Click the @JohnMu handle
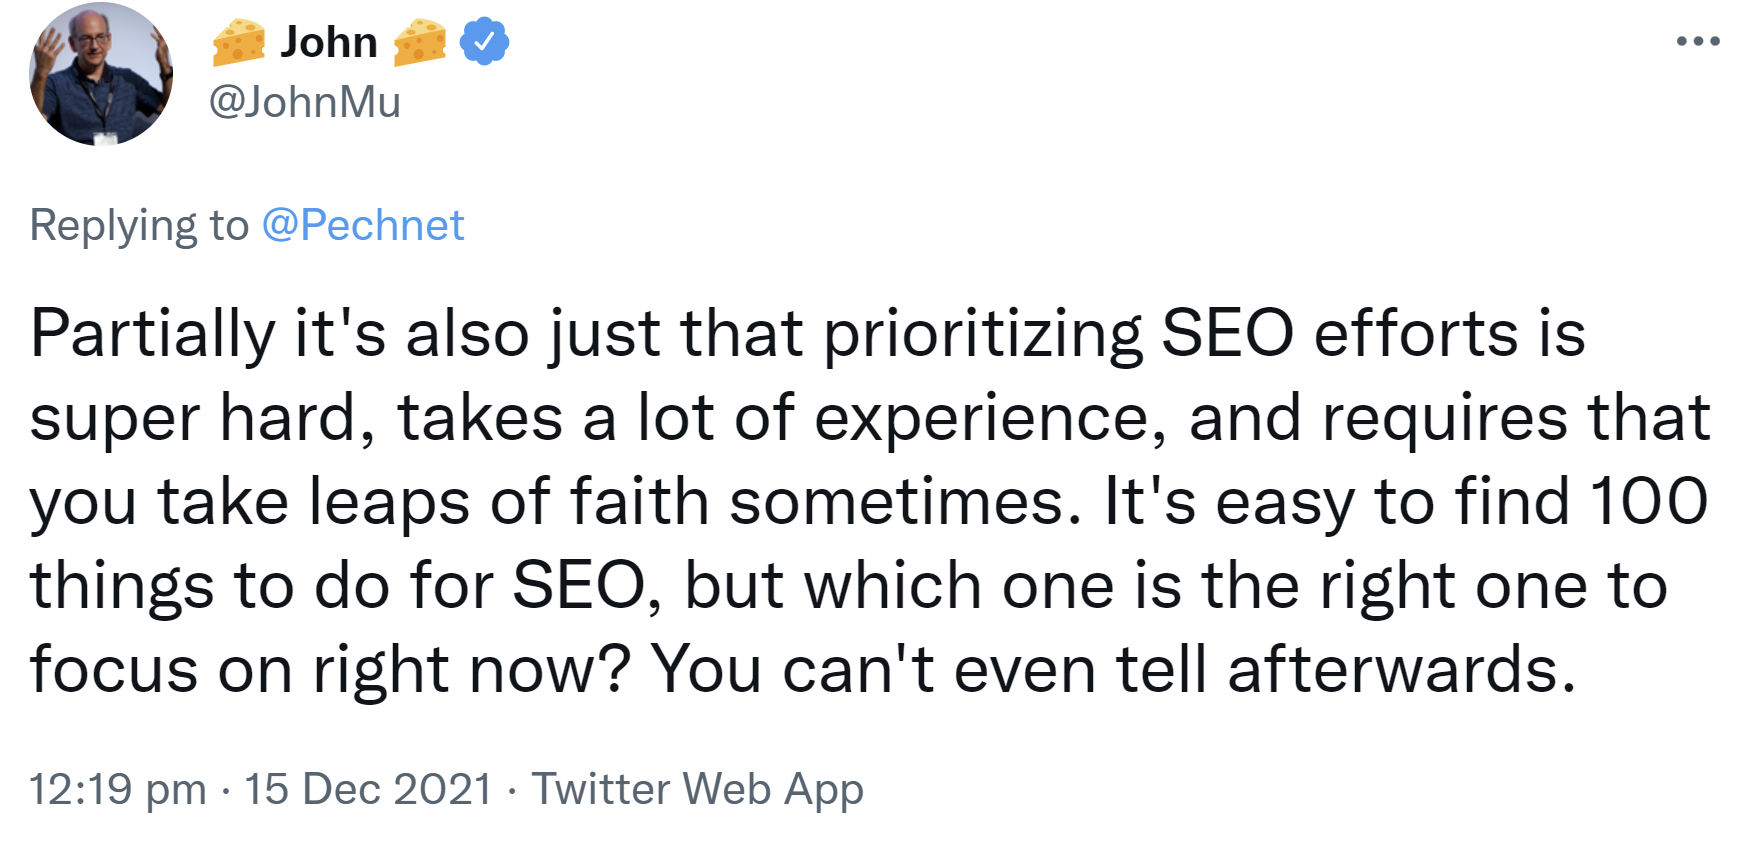 coord(305,100)
